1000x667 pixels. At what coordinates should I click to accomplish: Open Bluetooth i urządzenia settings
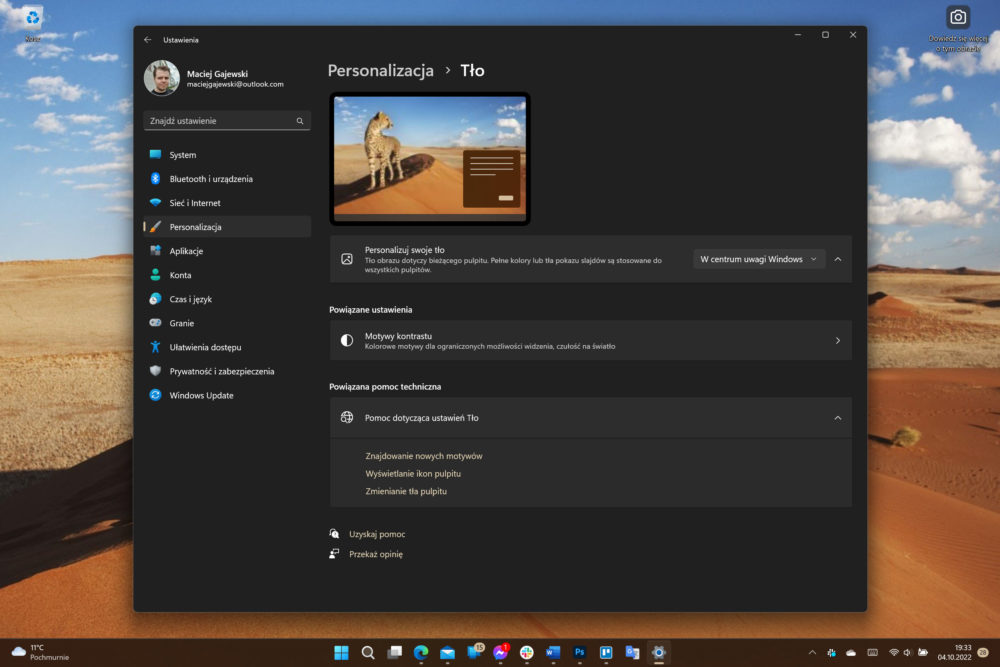click(x=227, y=179)
